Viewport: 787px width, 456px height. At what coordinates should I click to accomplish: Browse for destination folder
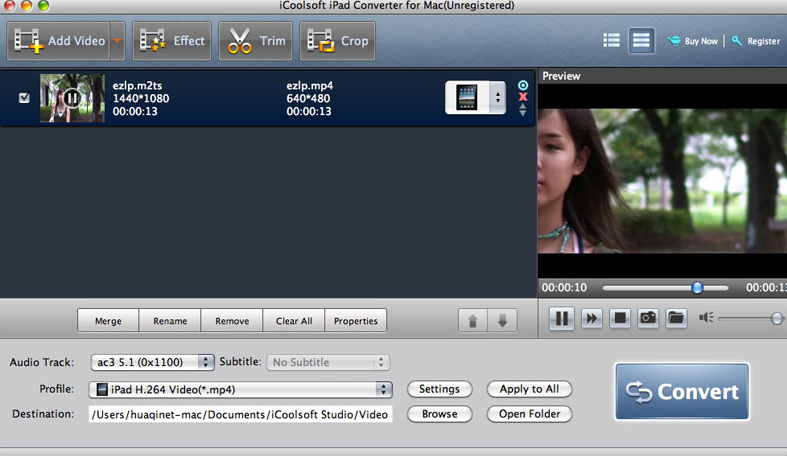pyautogui.click(x=439, y=414)
